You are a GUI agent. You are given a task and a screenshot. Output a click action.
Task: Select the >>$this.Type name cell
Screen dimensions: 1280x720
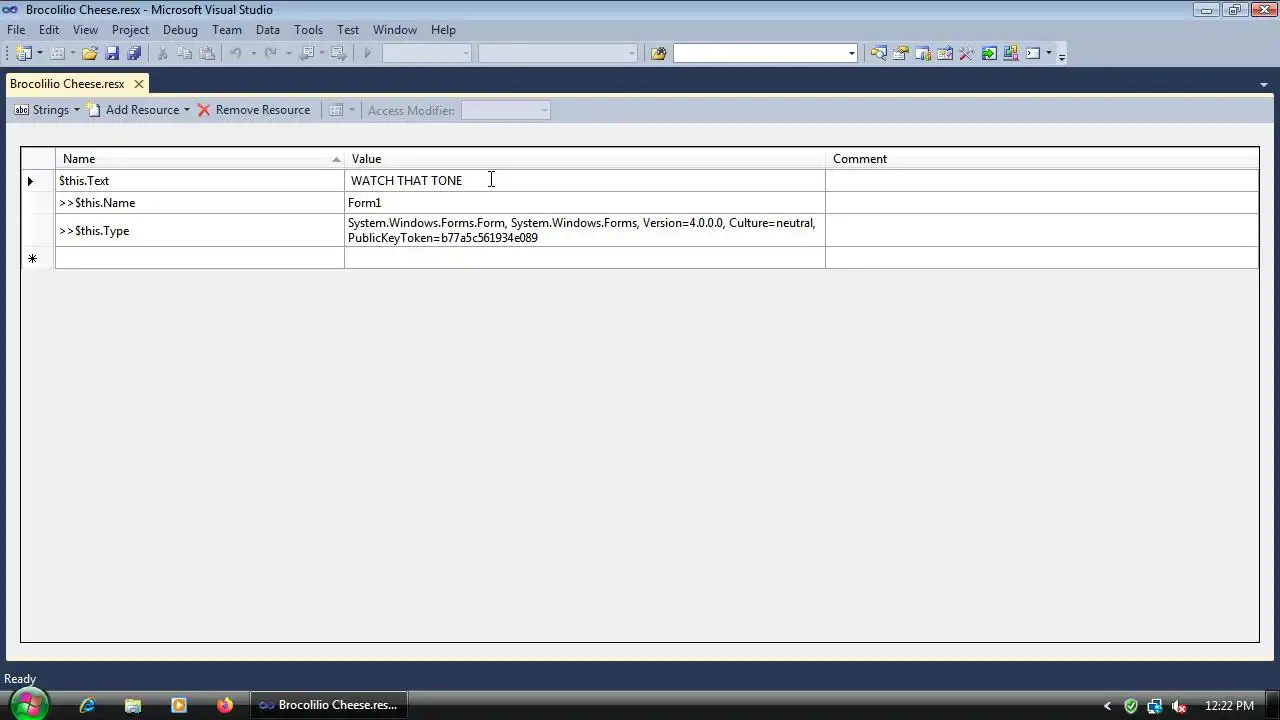tap(200, 231)
